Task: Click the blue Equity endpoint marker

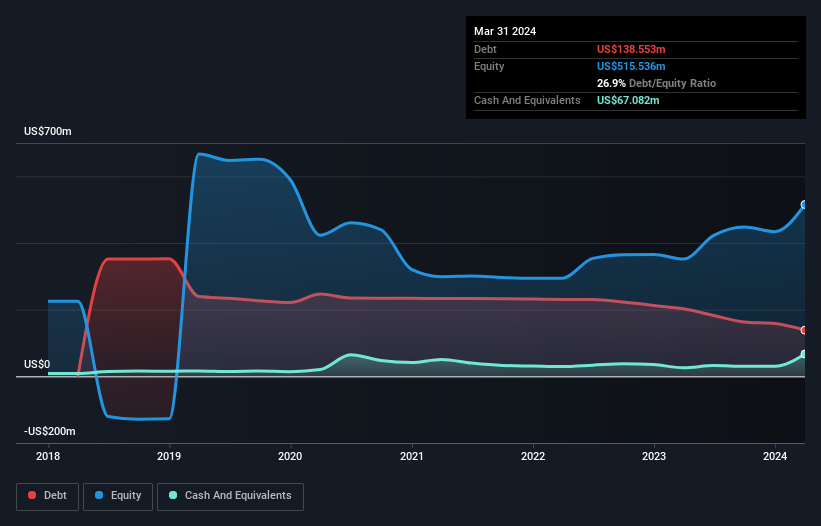Action: coord(804,205)
